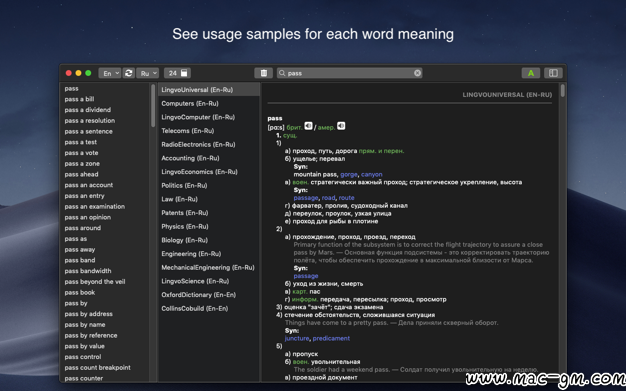
Task: Select LingvoEconomics (En-Ru) dictionary
Action: (209, 172)
